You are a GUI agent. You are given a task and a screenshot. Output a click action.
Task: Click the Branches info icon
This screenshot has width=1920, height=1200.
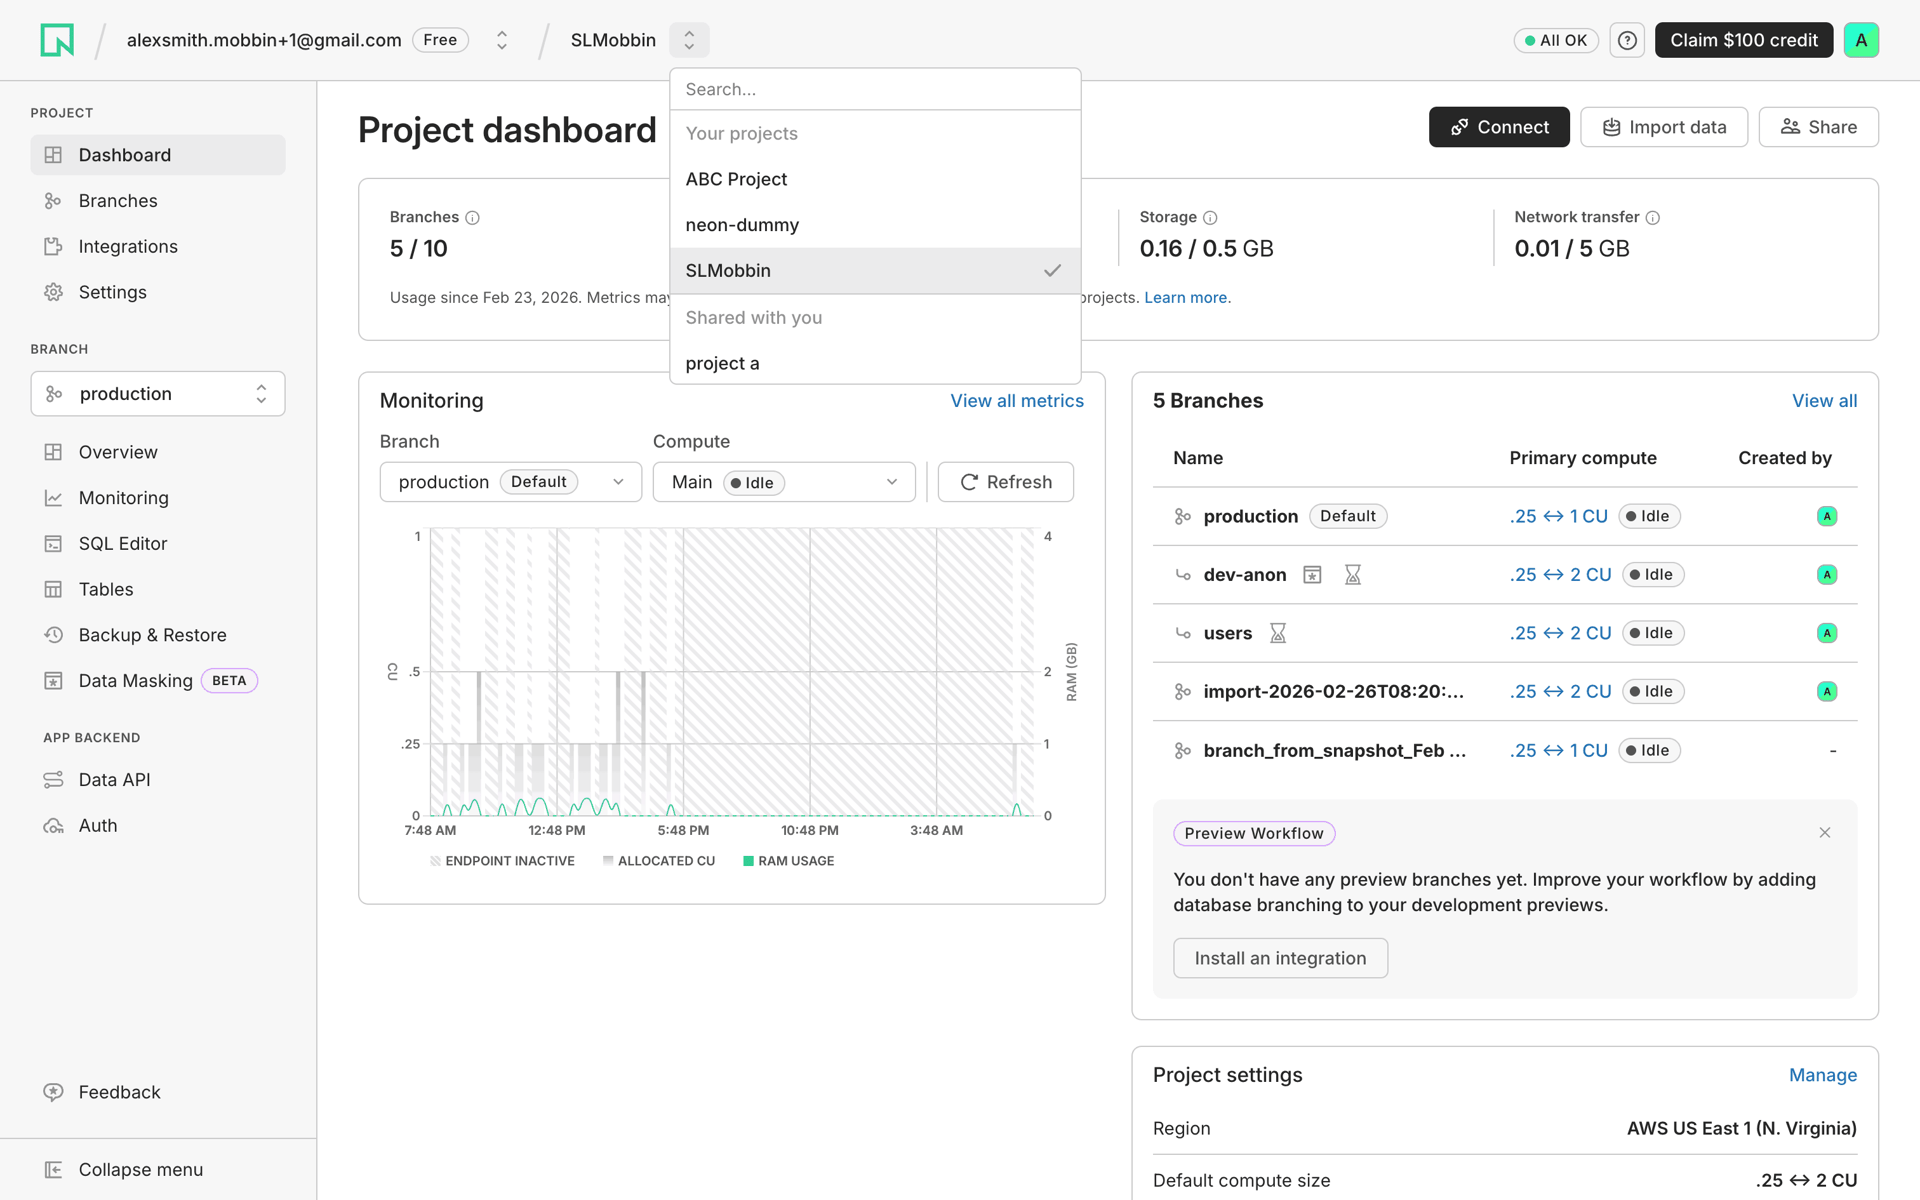[x=473, y=217]
